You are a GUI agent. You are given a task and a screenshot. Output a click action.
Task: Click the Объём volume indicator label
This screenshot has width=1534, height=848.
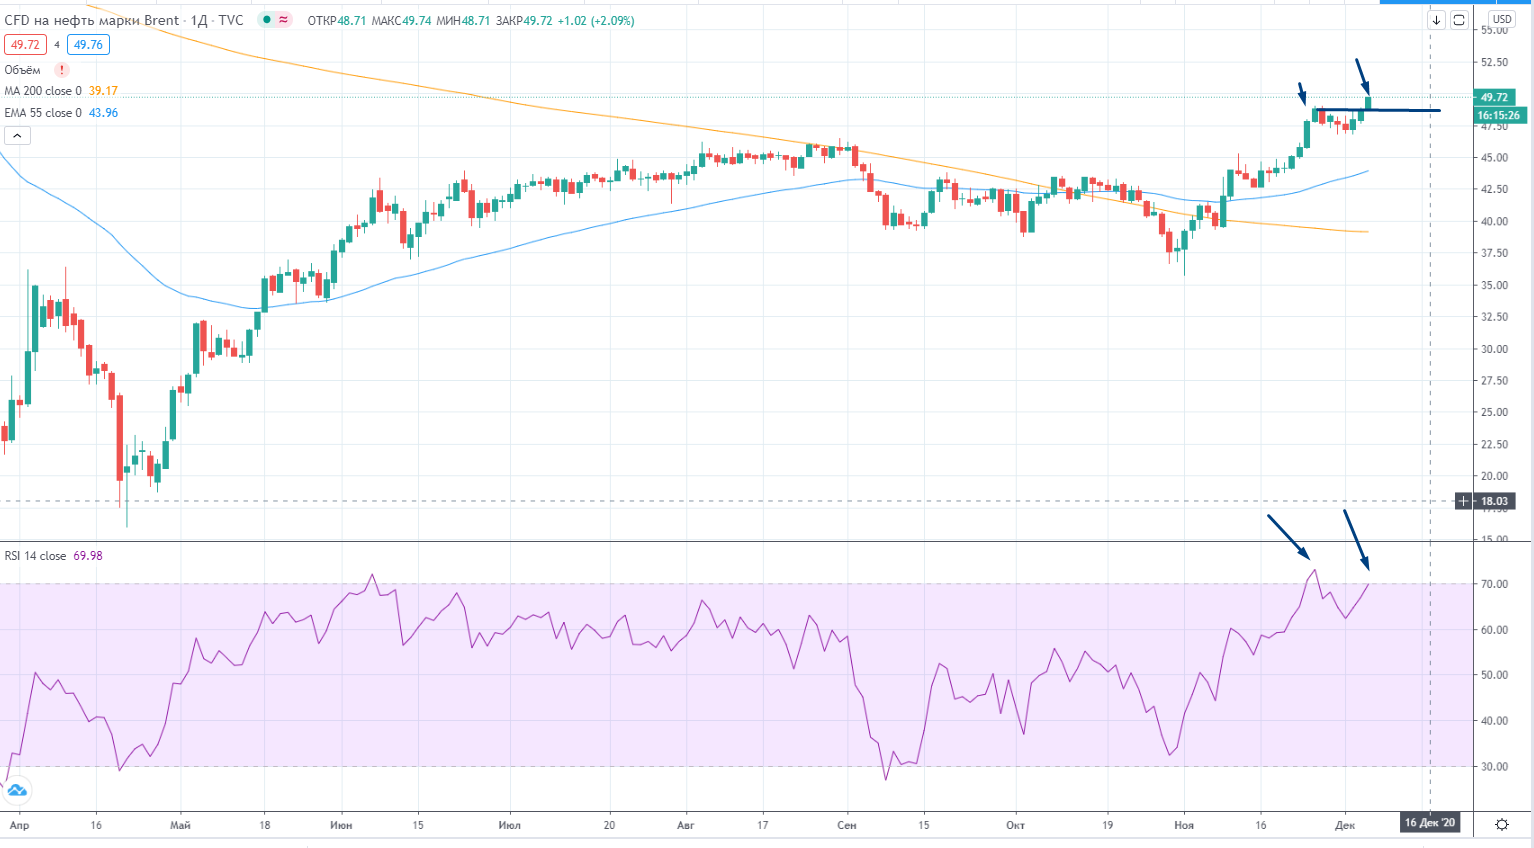coord(23,70)
